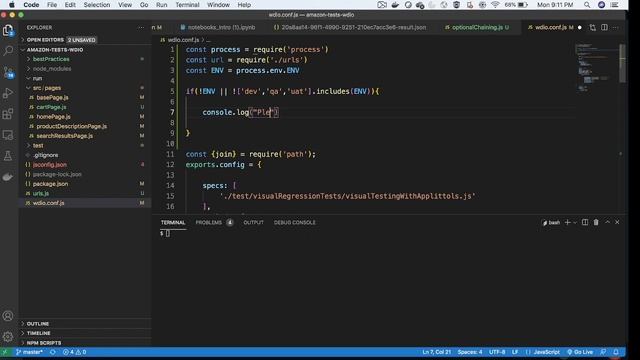Switch to the Output panel tab
Screen dimensions: 640x360
(x=253, y=222)
